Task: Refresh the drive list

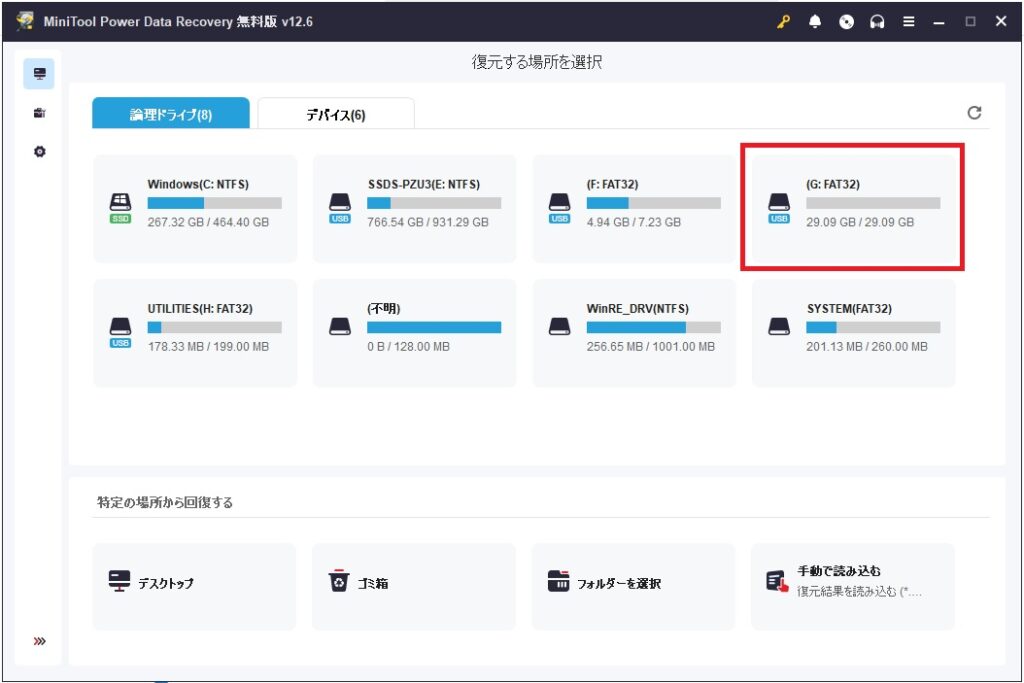Action: [x=974, y=113]
